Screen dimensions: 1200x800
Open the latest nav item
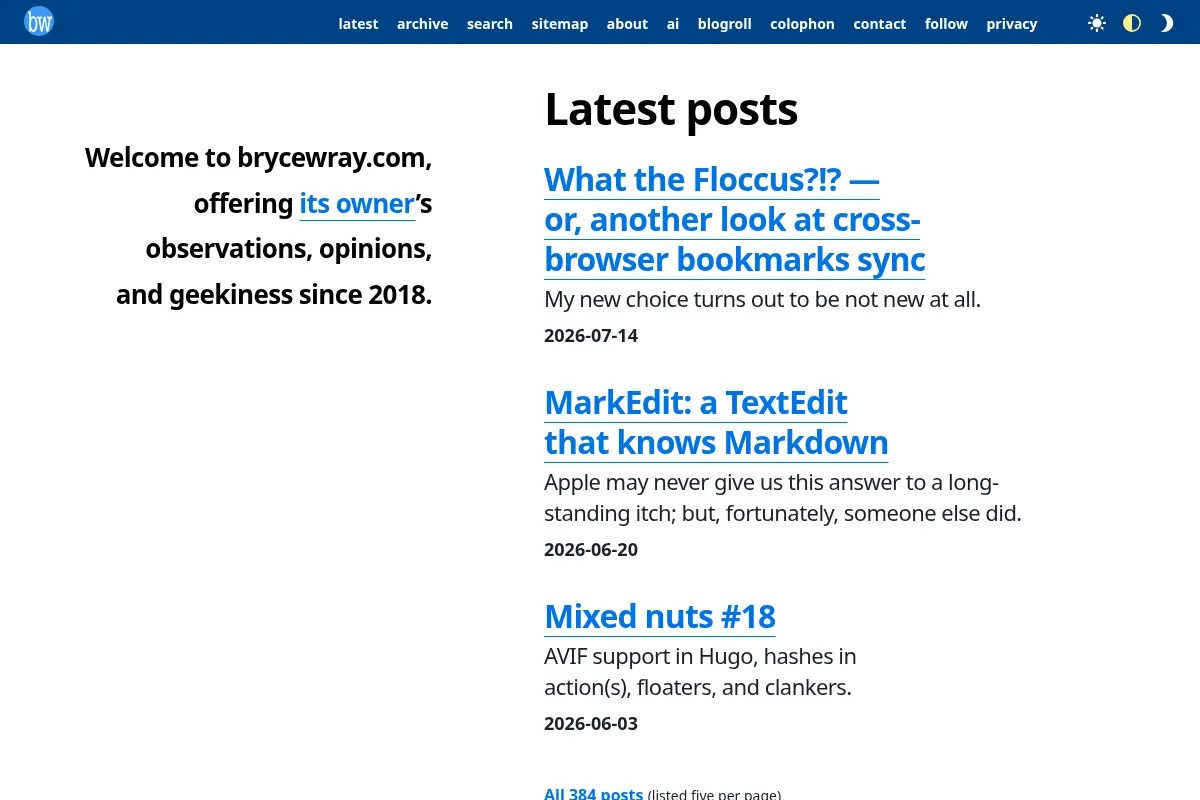358,24
